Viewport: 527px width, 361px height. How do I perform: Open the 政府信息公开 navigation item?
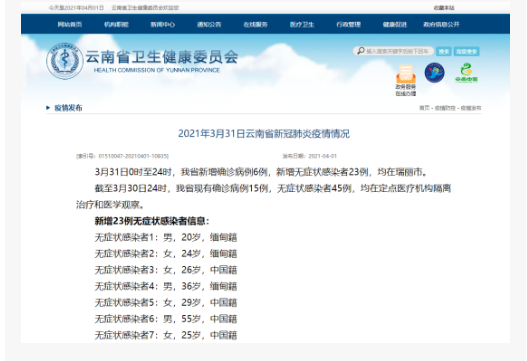441,25
